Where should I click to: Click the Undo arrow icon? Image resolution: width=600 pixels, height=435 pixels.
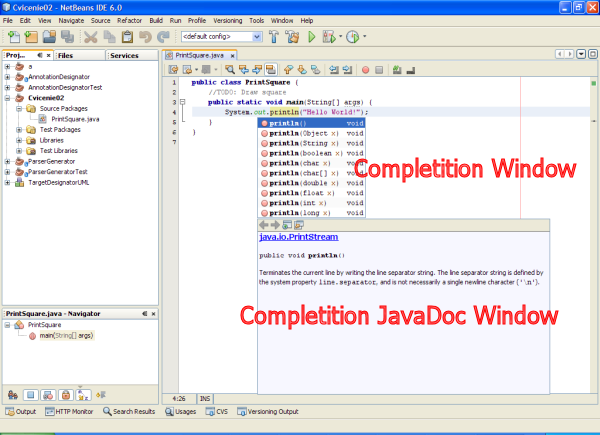click(145, 37)
